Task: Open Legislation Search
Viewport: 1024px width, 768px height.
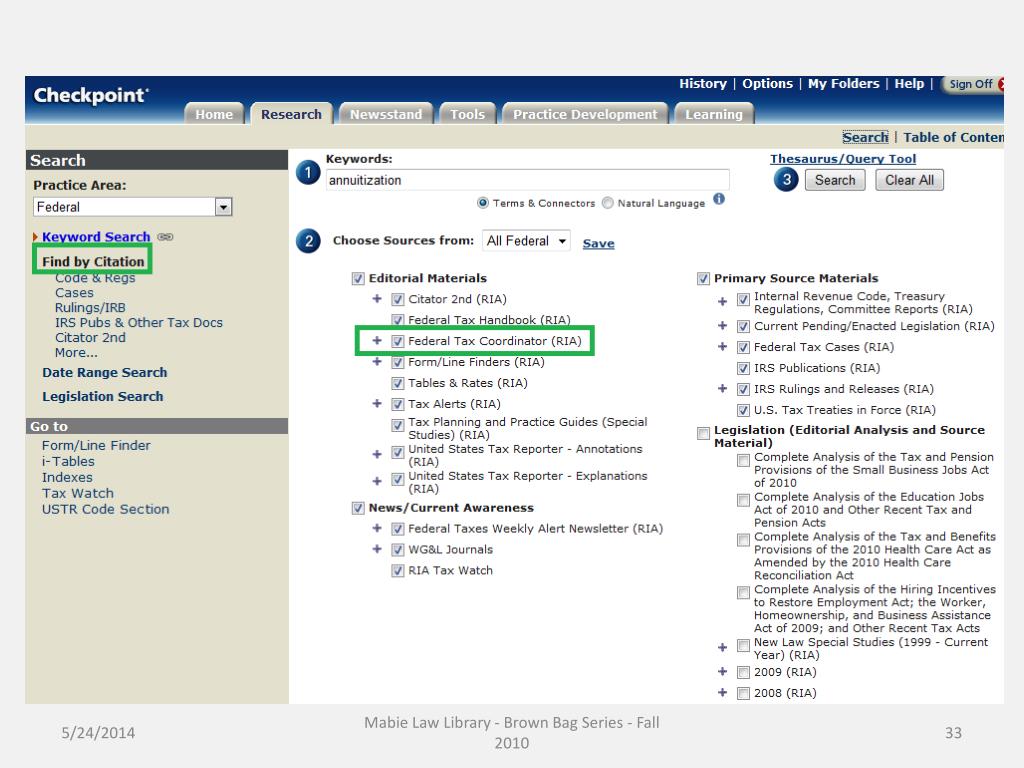Action: (x=103, y=396)
